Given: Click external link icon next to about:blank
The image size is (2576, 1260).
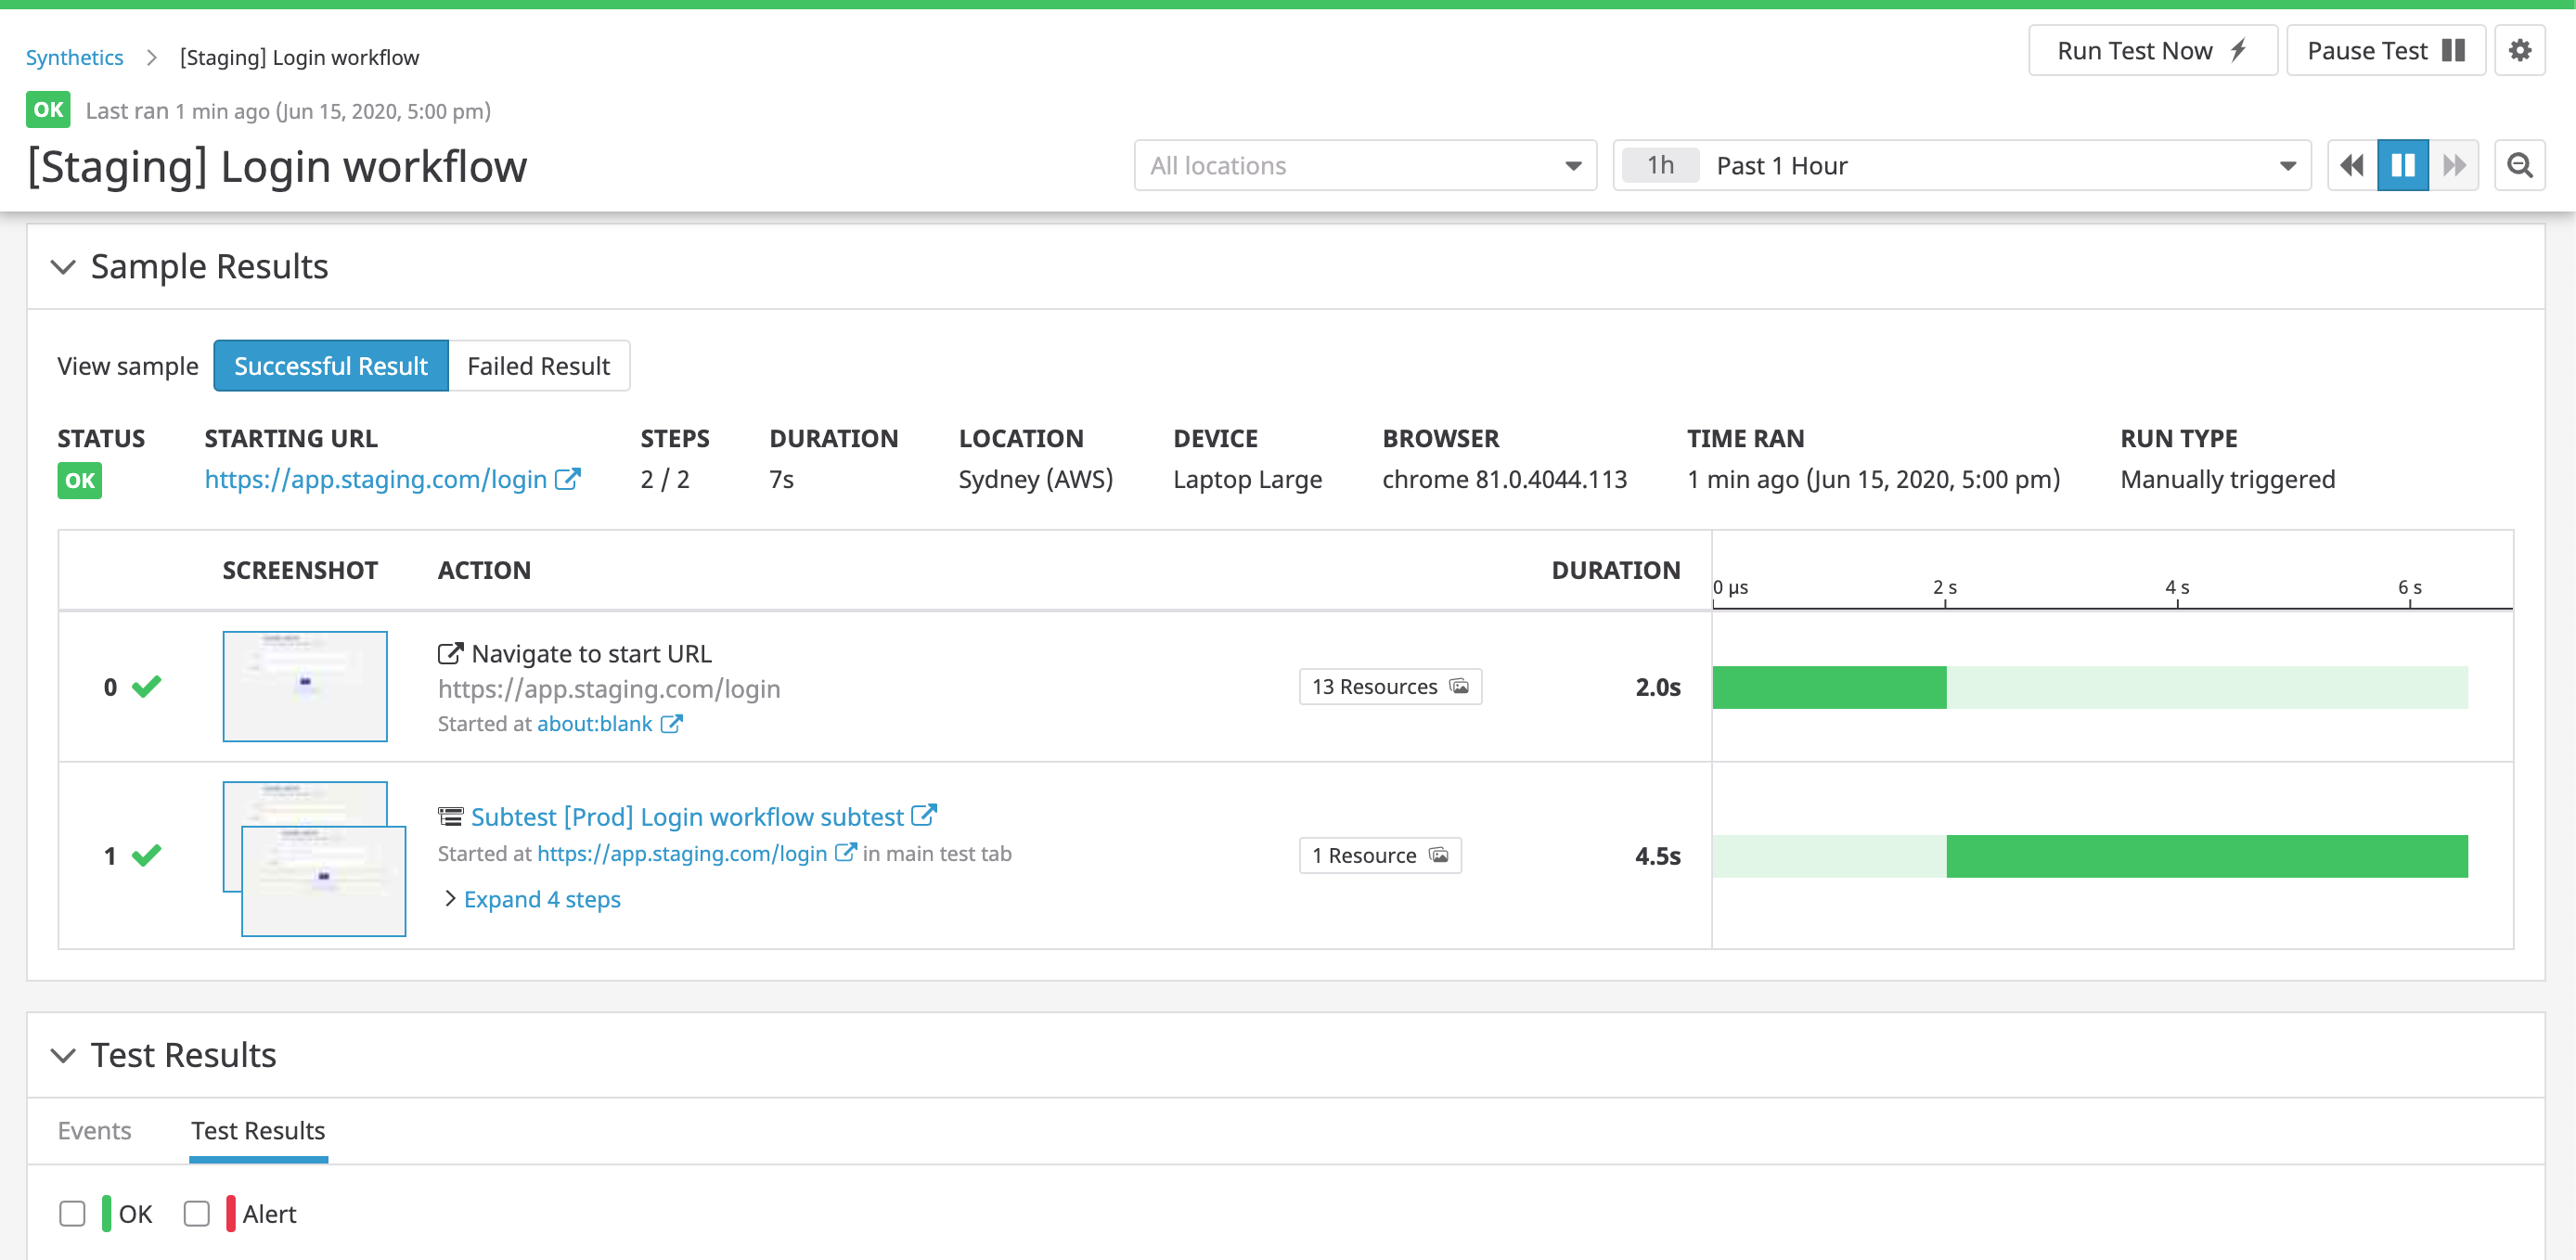Looking at the screenshot, I should [671, 723].
